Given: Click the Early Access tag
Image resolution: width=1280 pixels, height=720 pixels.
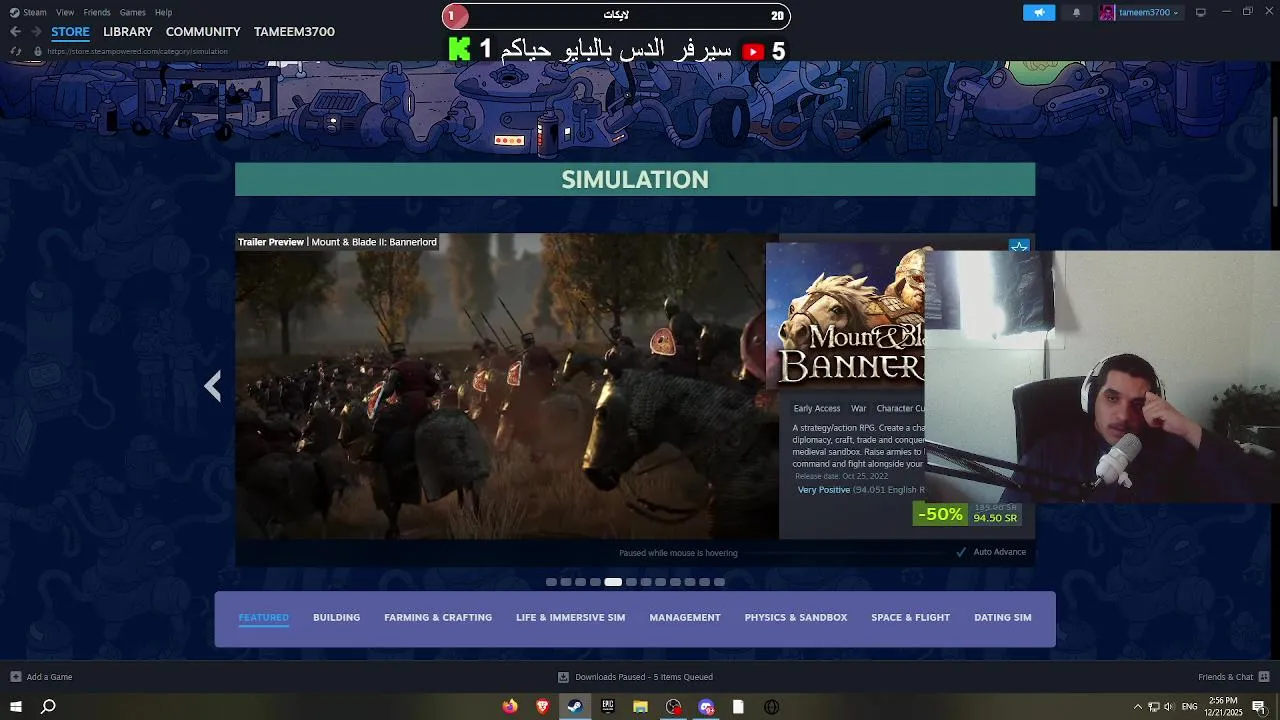Looking at the screenshot, I should 817,408.
